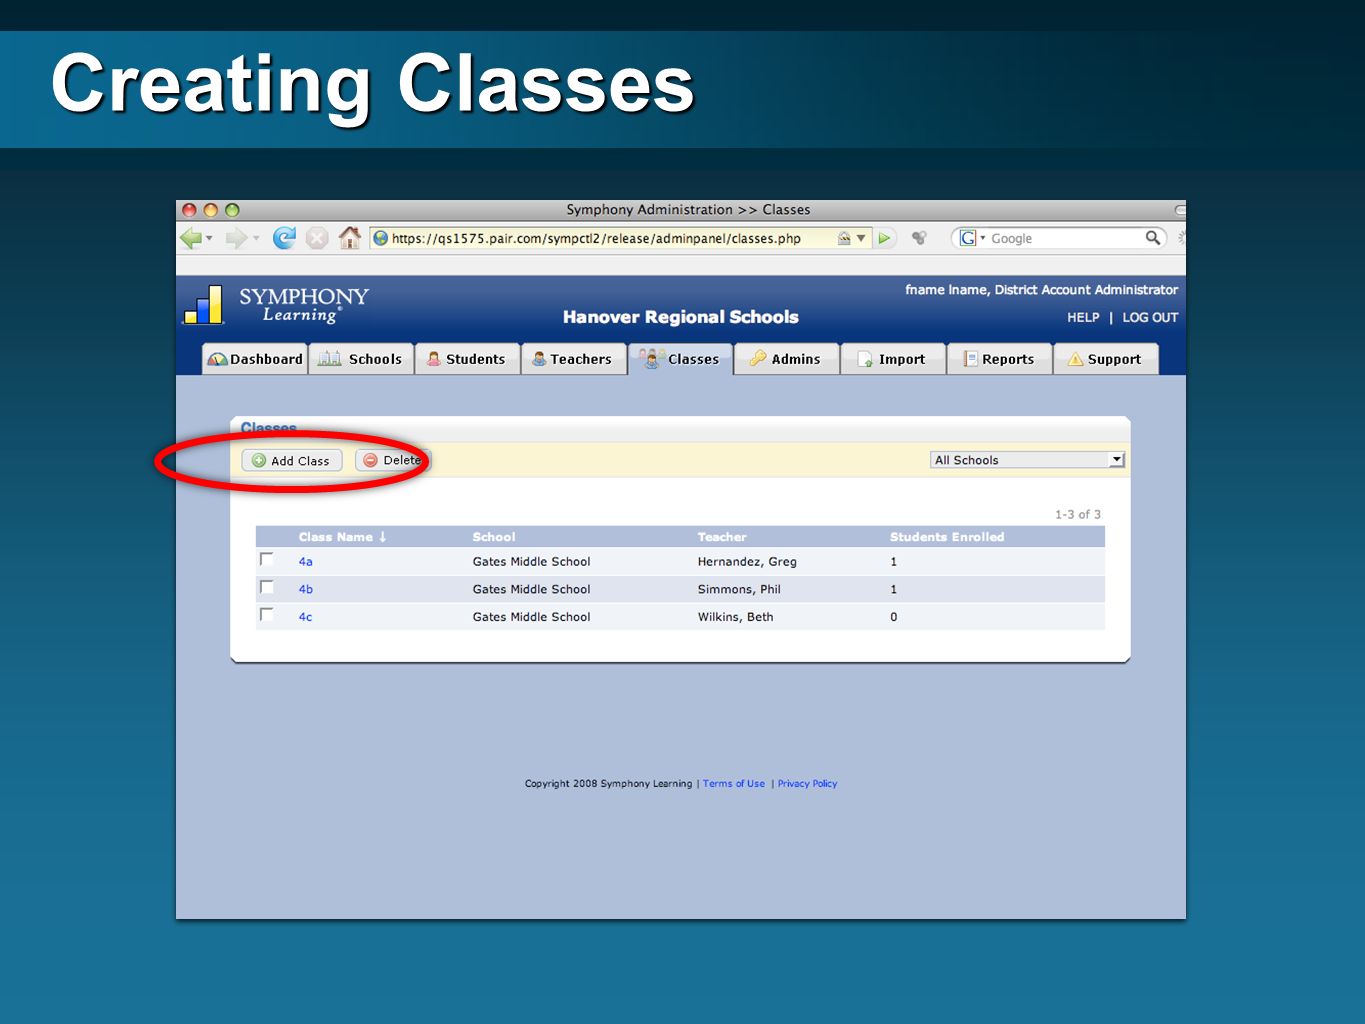Click teacher name Simmons, Phil
Image resolution: width=1365 pixels, height=1024 pixels.
tap(739, 589)
